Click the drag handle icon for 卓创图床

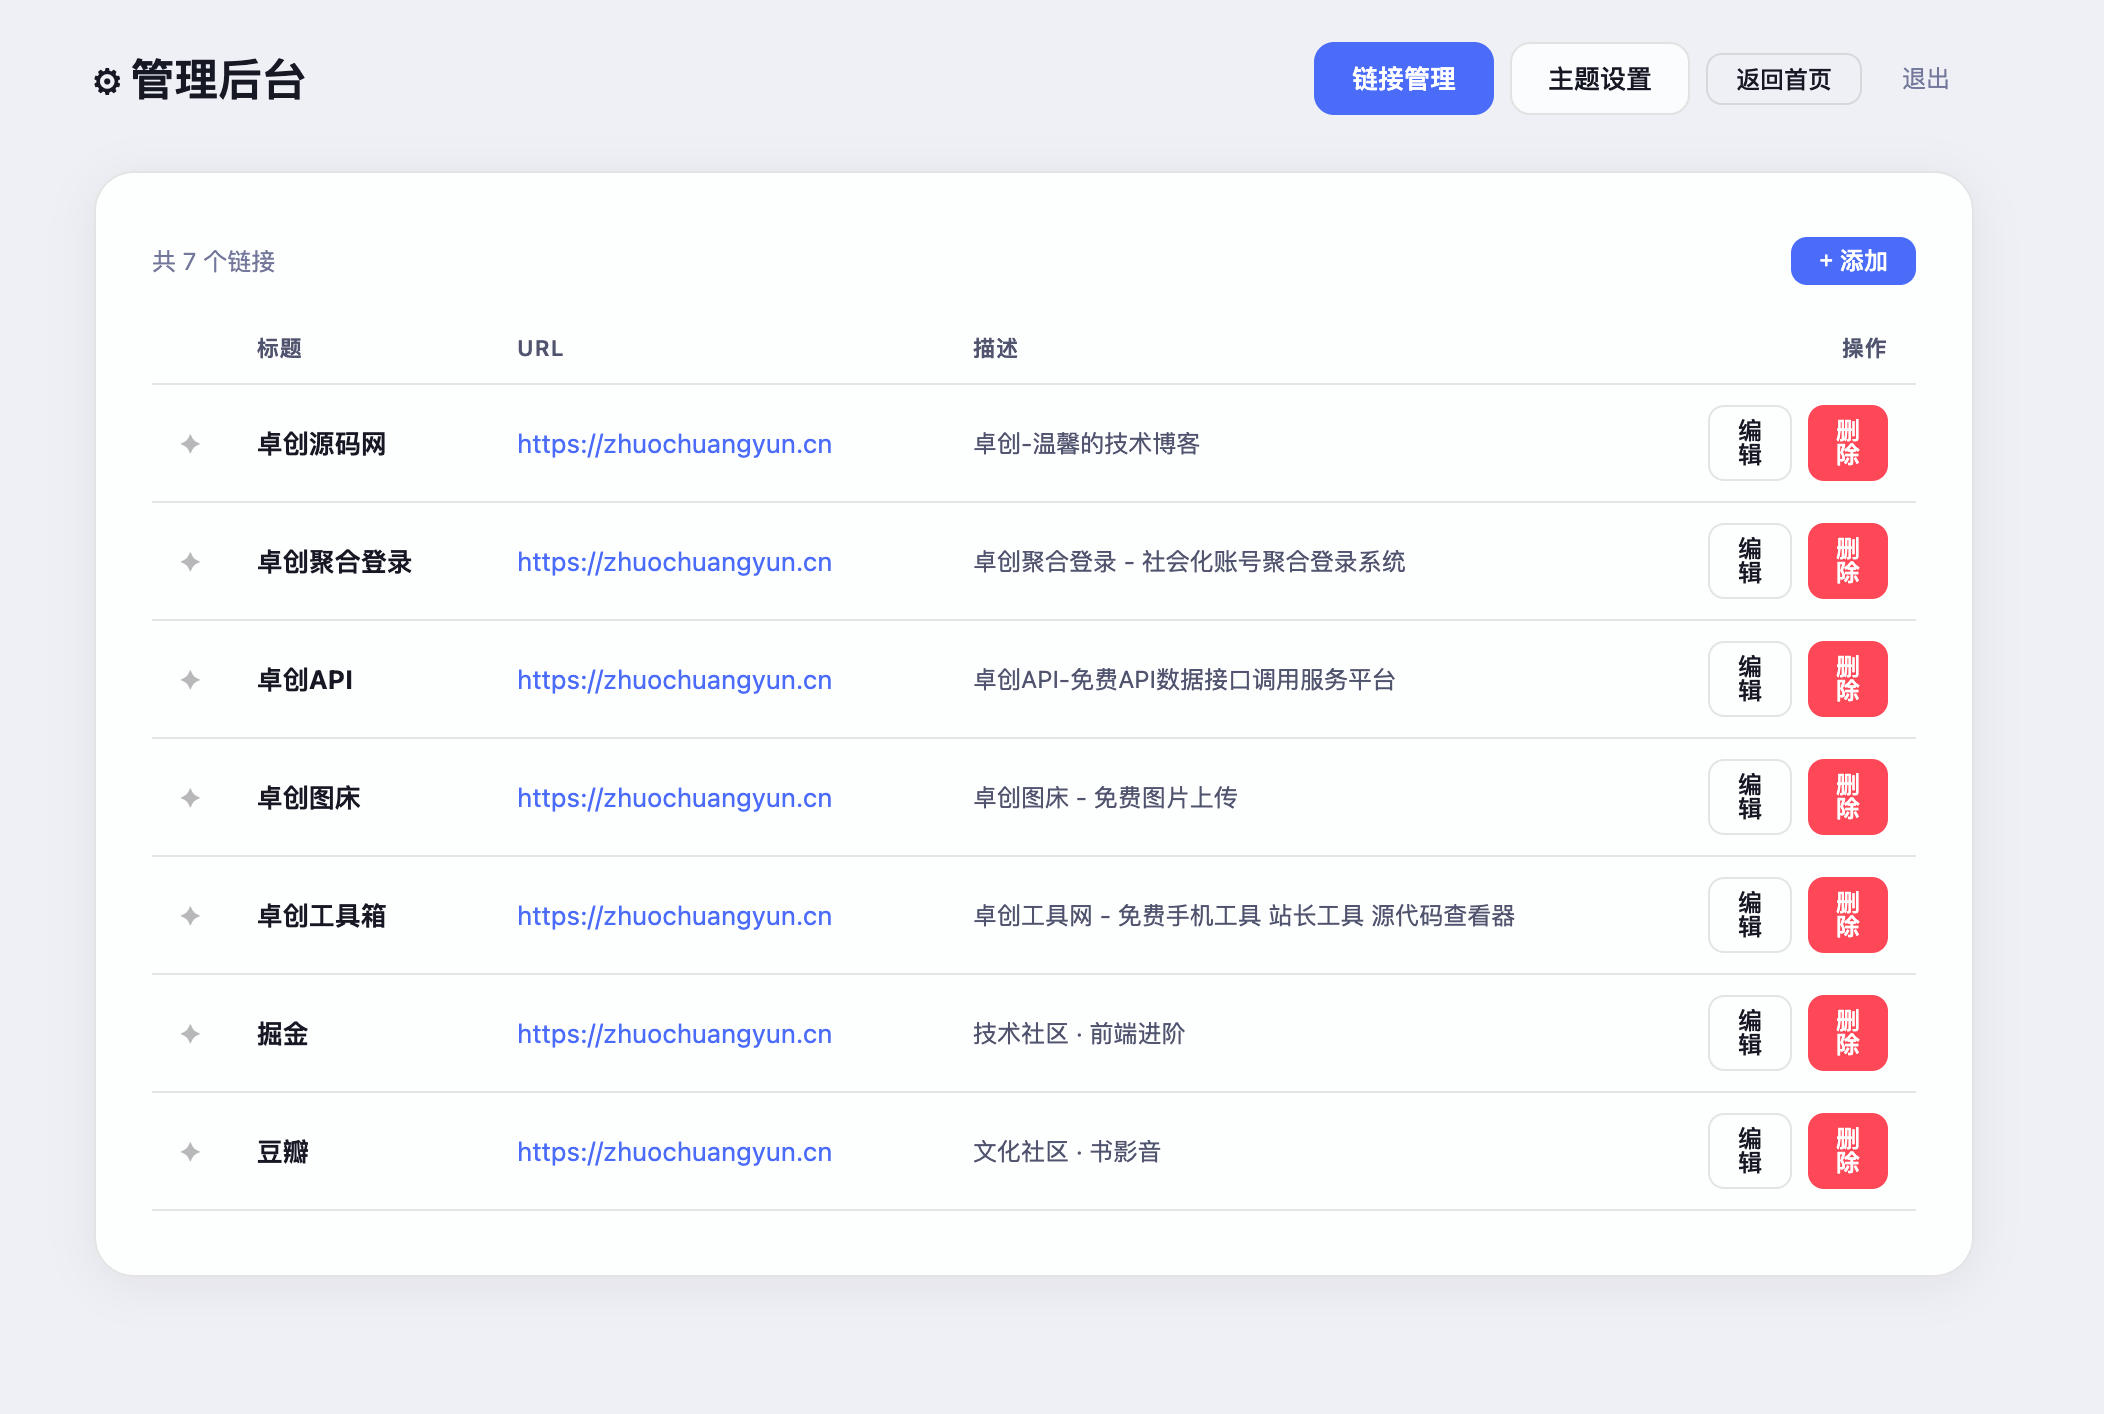[x=190, y=797]
